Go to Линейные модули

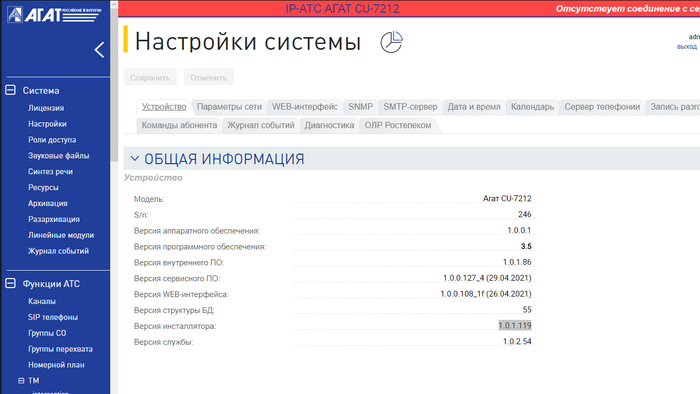click(61, 235)
